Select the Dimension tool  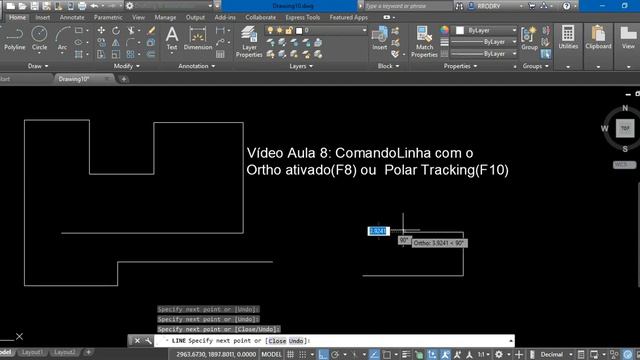pyautogui.click(x=198, y=38)
